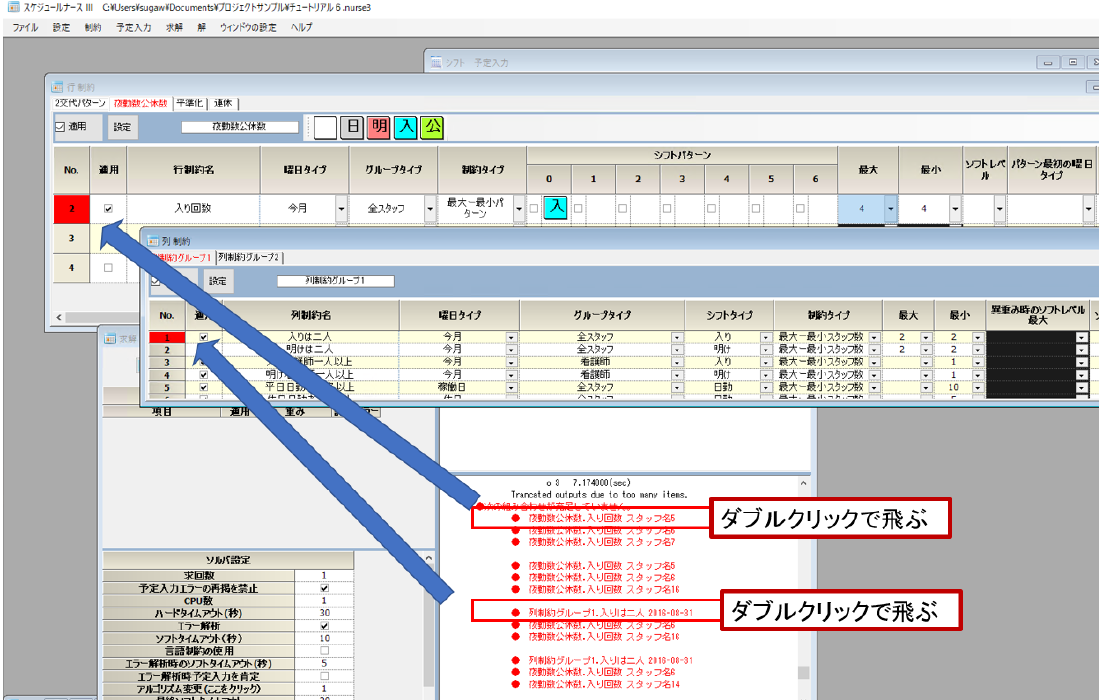Select row number 1 header in 列制約
The width and height of the screenshot is (1110, 700).
[167, 338]
